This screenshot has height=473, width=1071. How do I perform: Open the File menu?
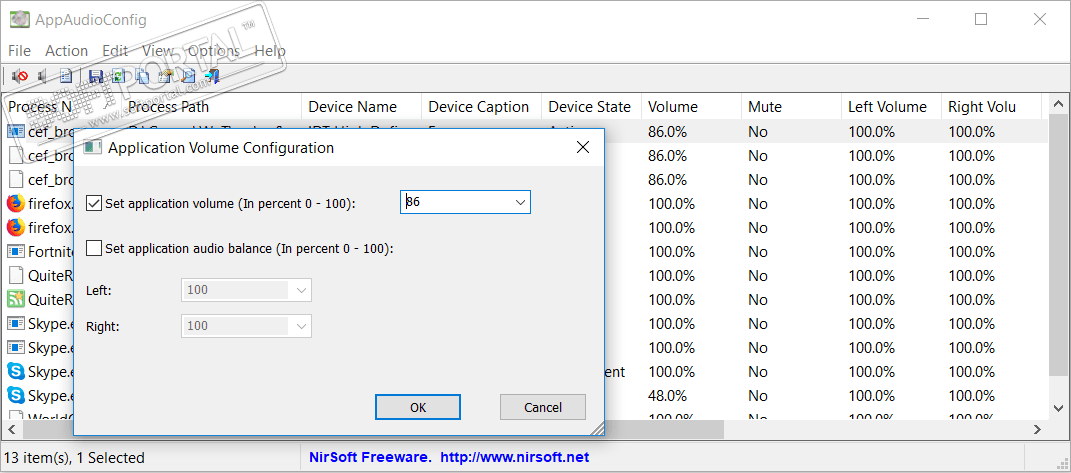point(19,50)
